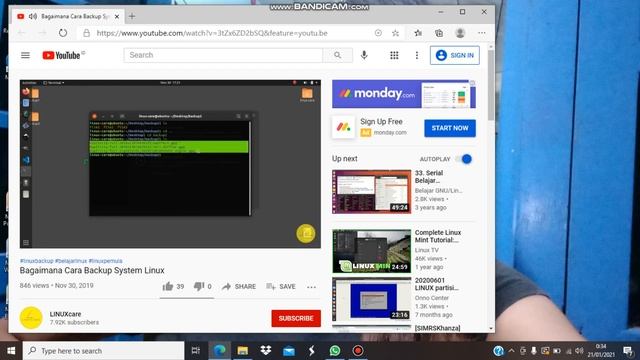Click the #linuxbackup hashtag
Image resolution: width=640 pixels, height=360 pixels.
[x=37, y=261]
